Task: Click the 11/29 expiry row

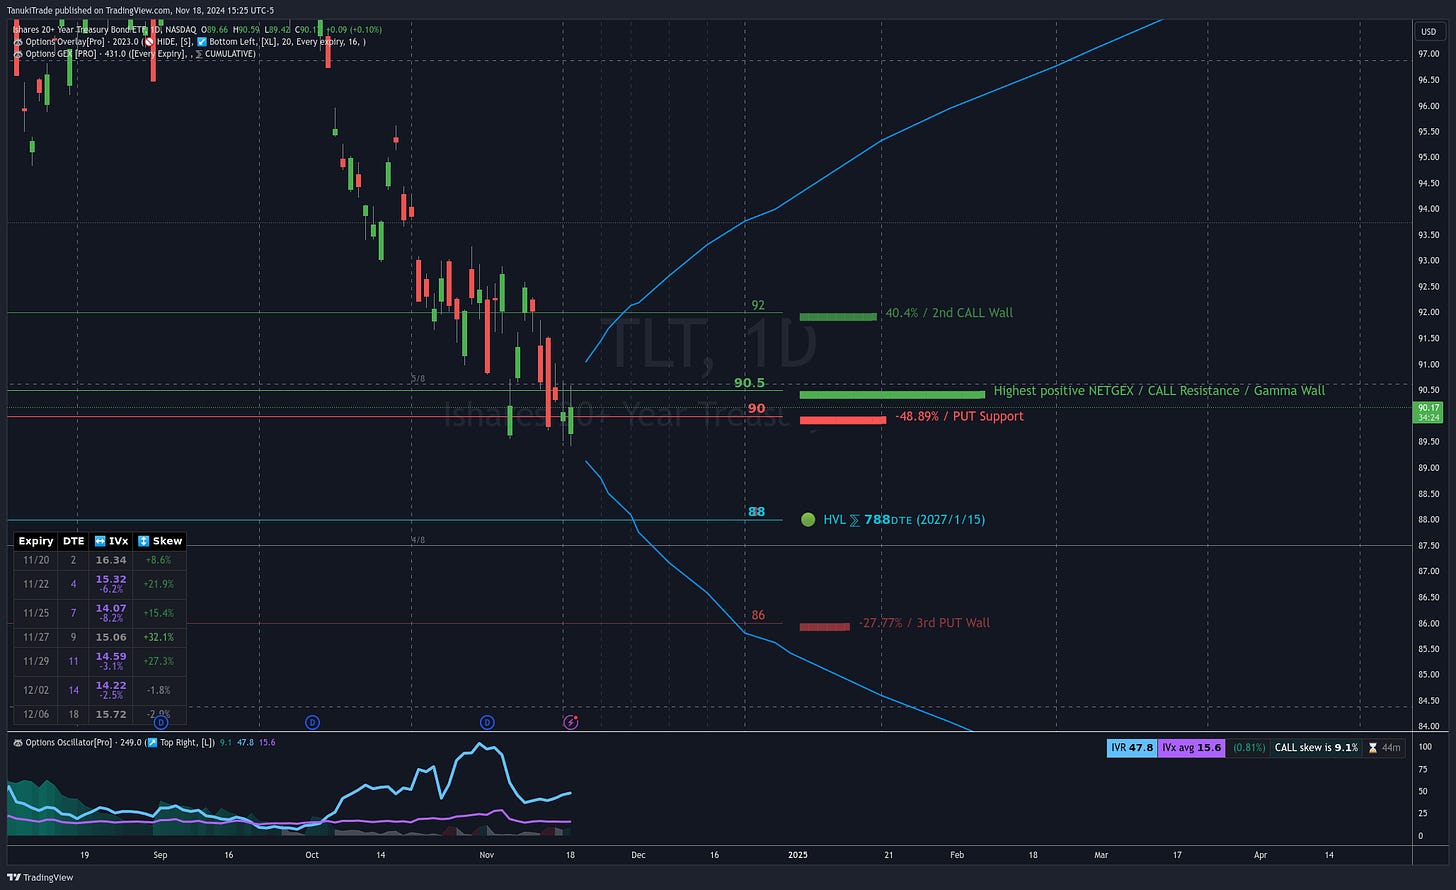Action: (x=99, y=662)
